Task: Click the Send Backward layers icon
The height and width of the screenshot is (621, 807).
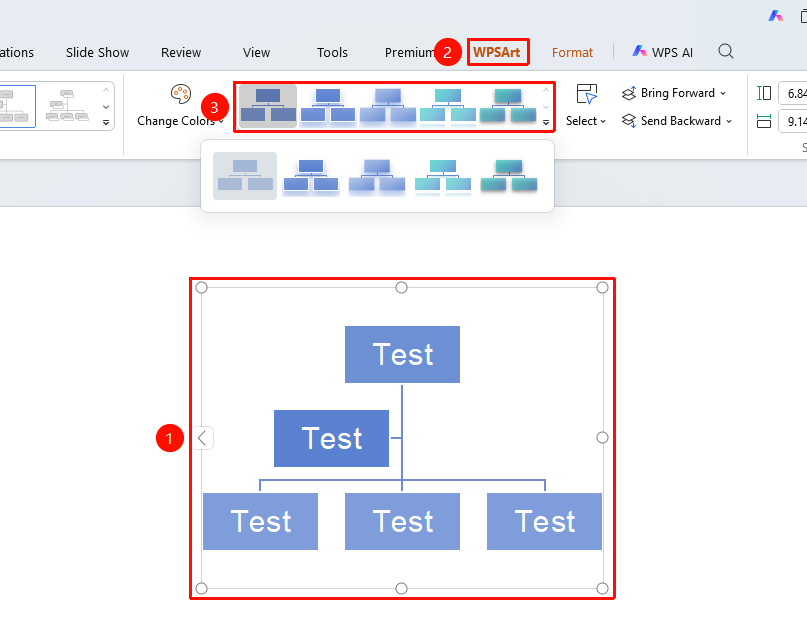Action: pos(629,121)
